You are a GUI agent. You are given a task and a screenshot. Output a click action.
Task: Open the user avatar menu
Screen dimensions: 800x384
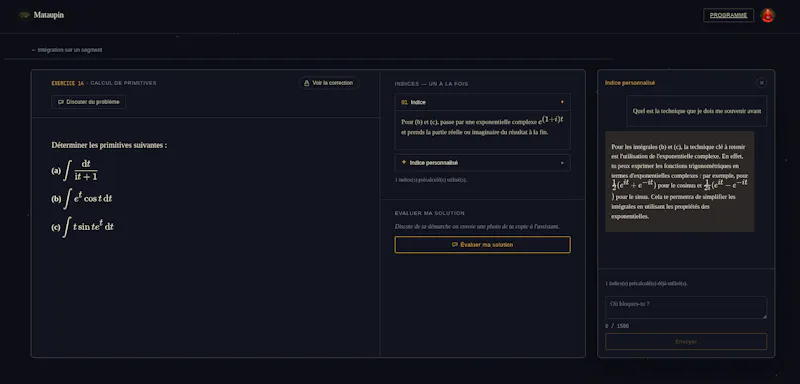[x=767, y=15]
